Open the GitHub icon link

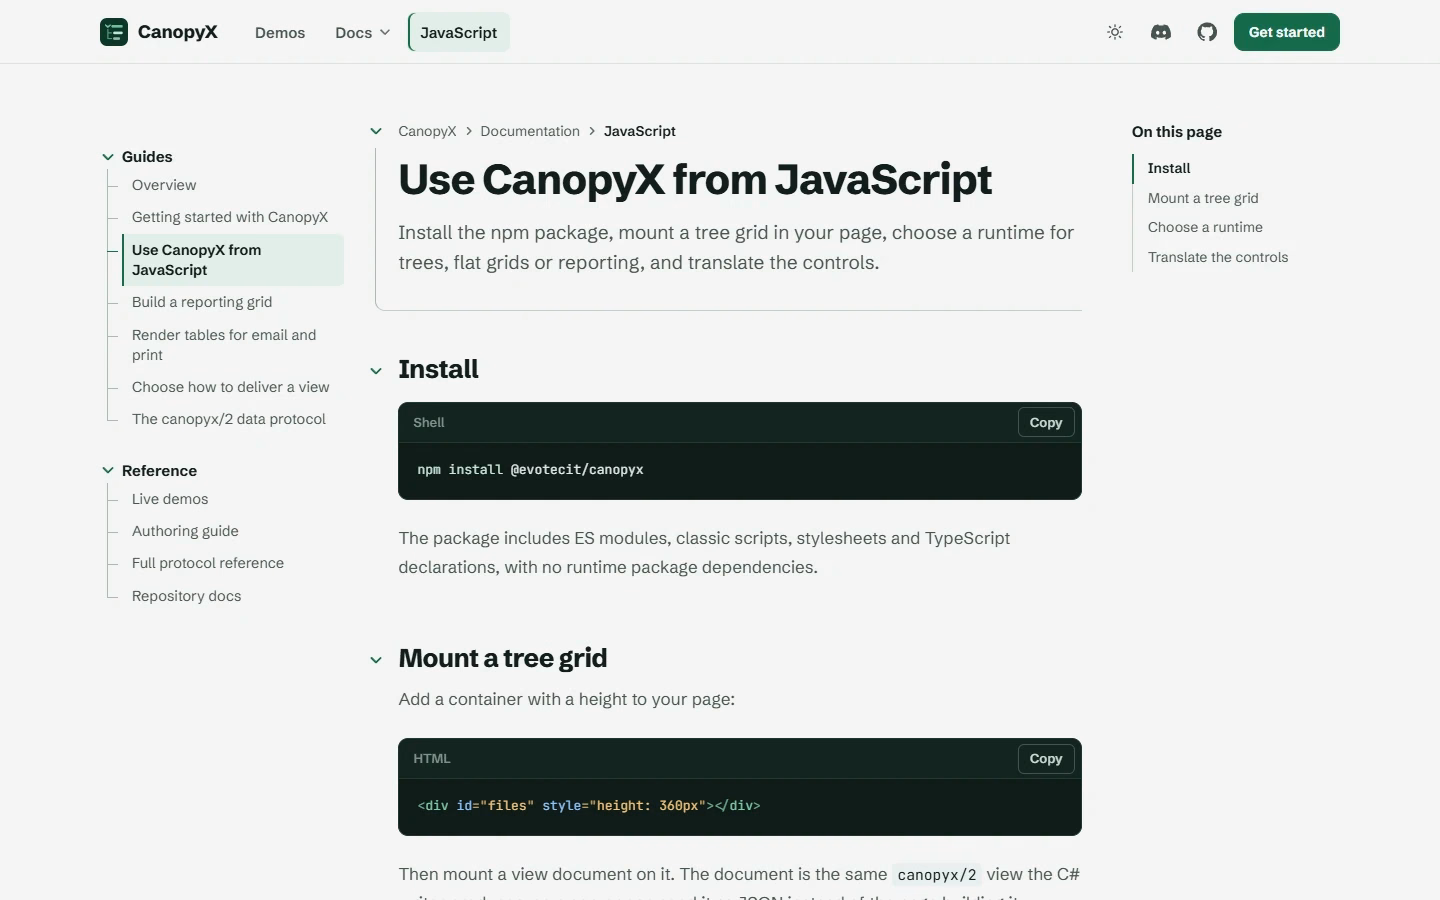coord(1207,32)
